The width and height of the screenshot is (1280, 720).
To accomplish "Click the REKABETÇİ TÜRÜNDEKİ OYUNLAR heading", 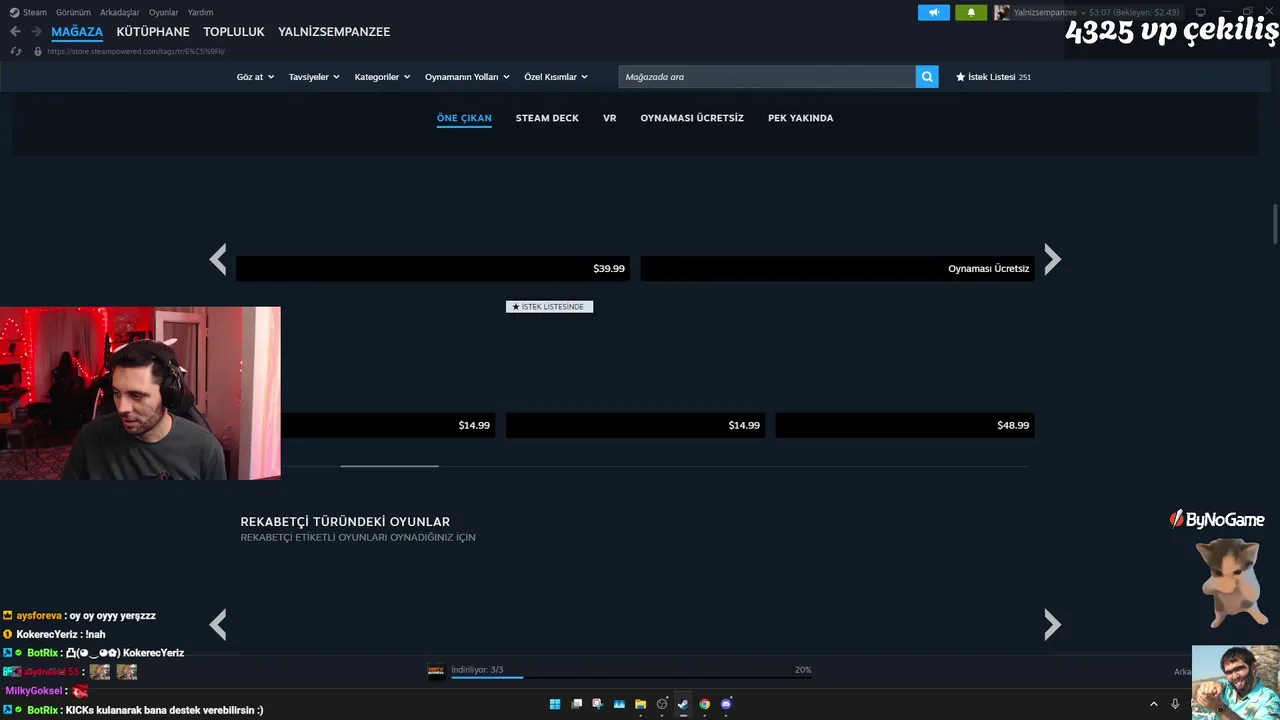I will (345, 522).
